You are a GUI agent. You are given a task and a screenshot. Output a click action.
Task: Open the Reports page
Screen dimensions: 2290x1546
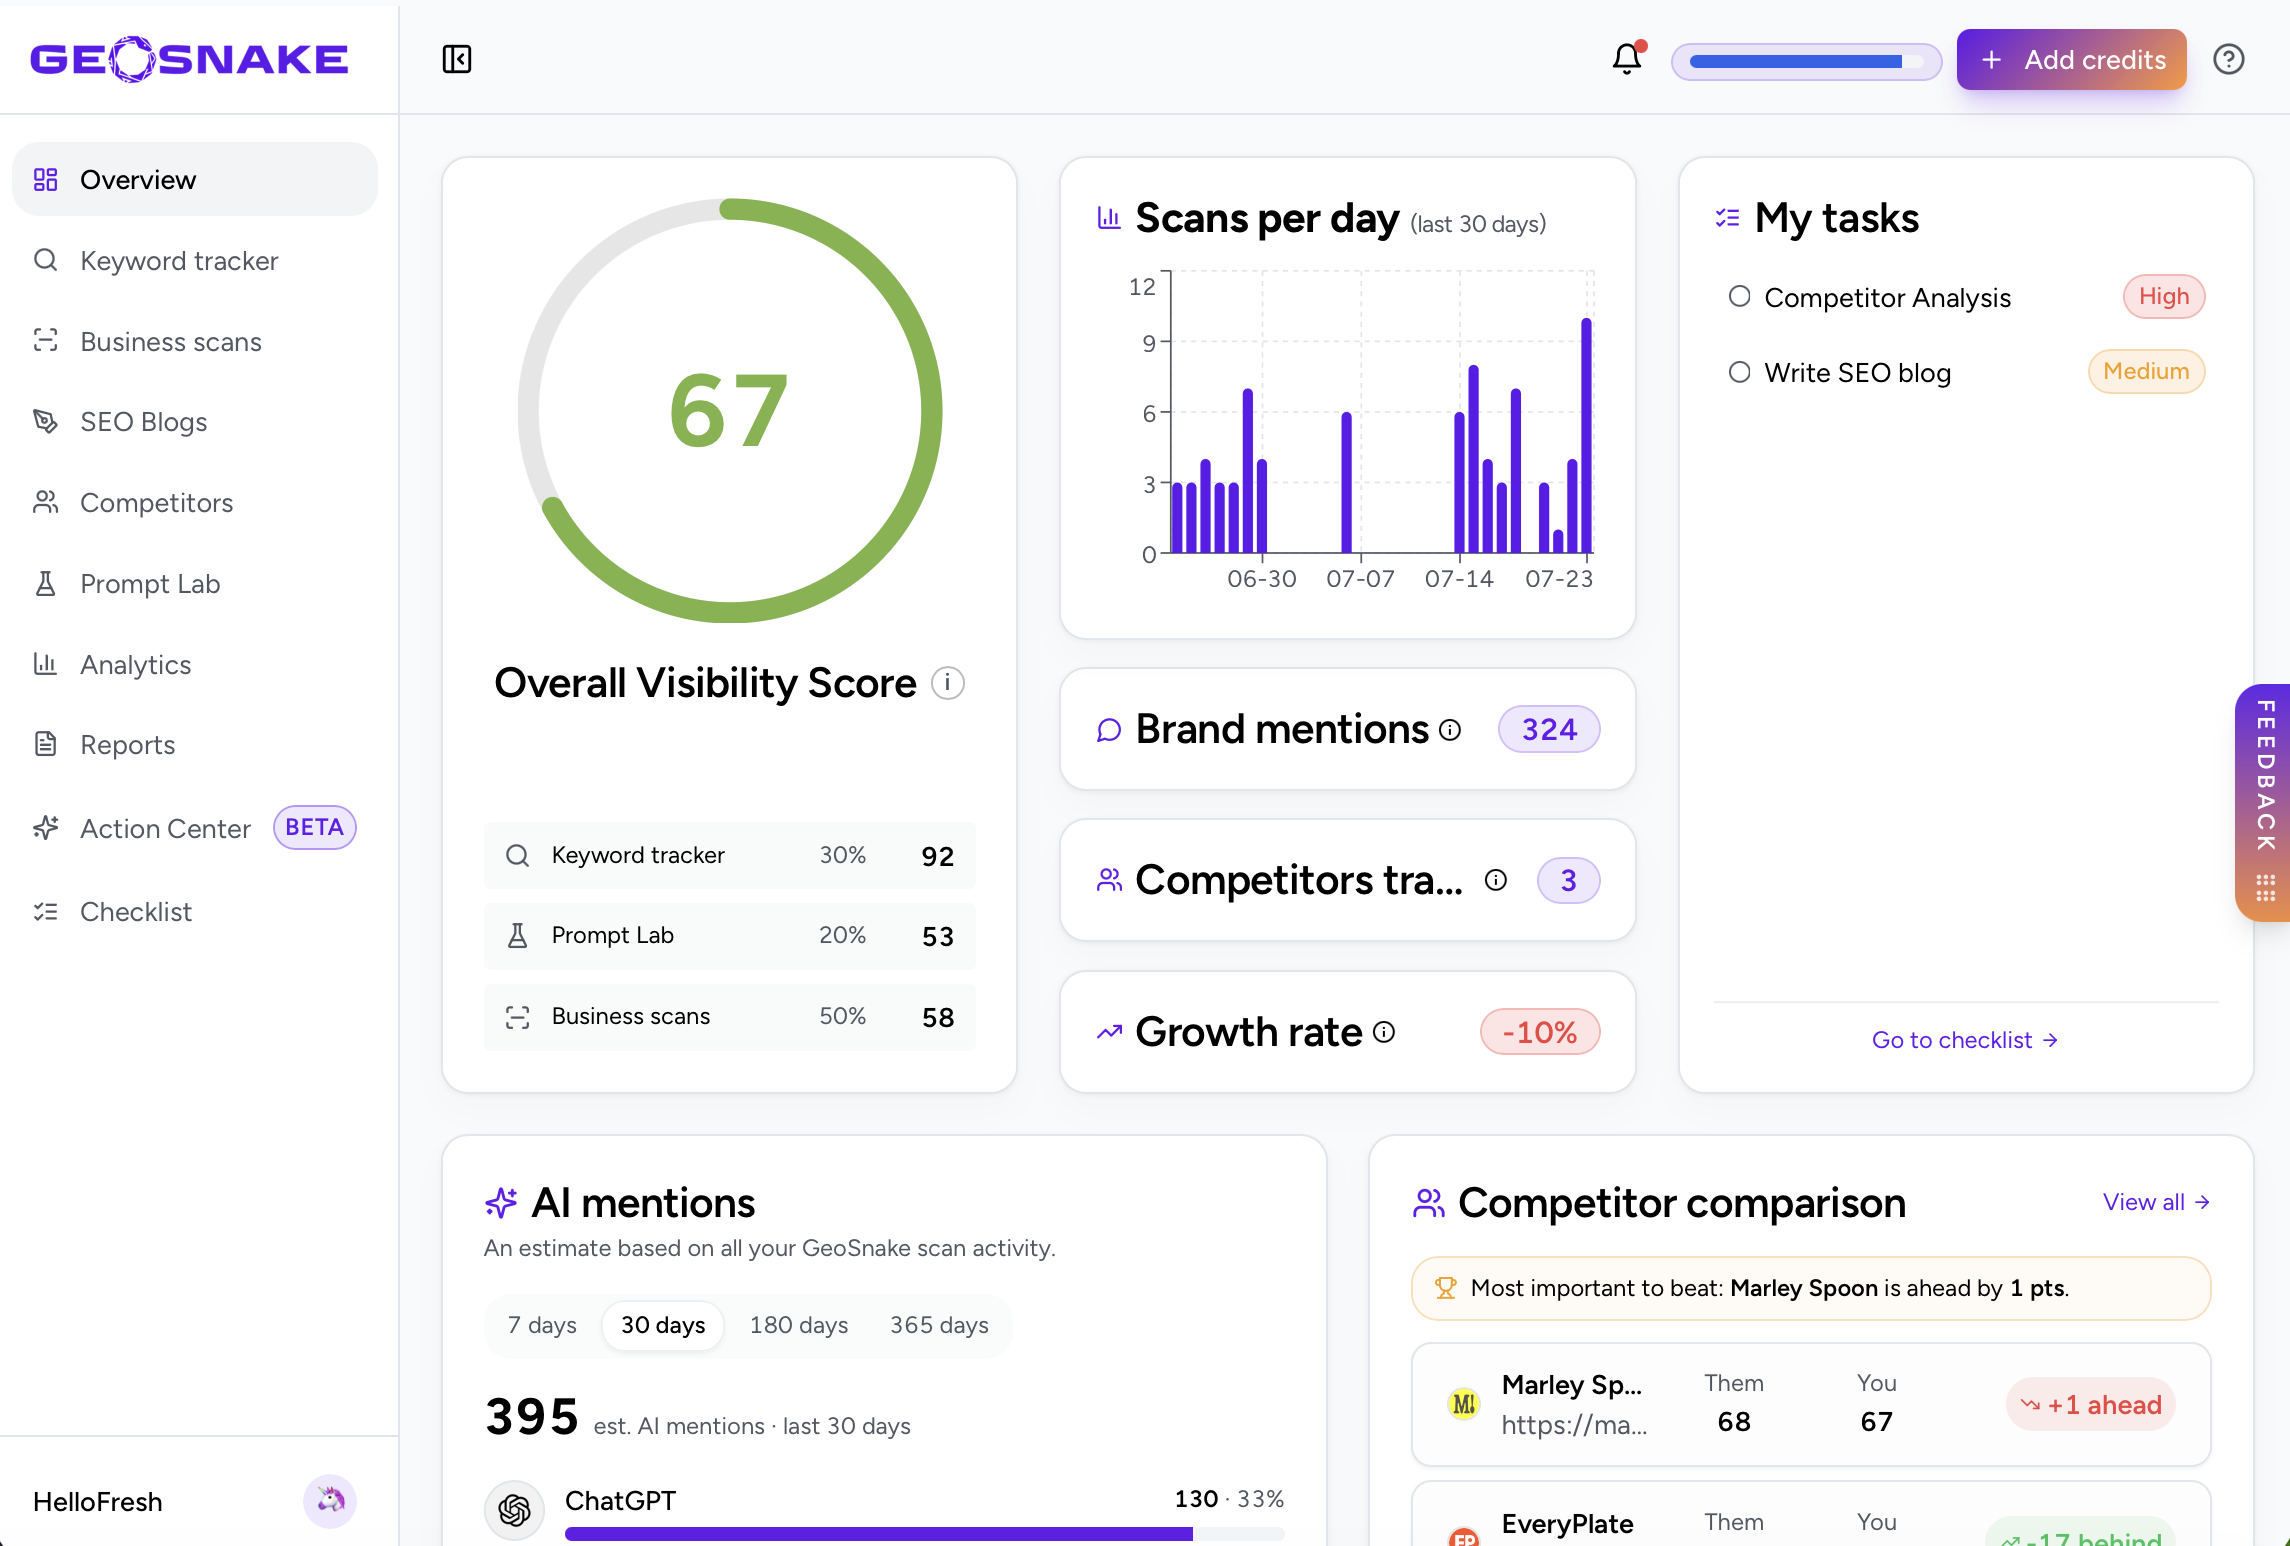195,744
